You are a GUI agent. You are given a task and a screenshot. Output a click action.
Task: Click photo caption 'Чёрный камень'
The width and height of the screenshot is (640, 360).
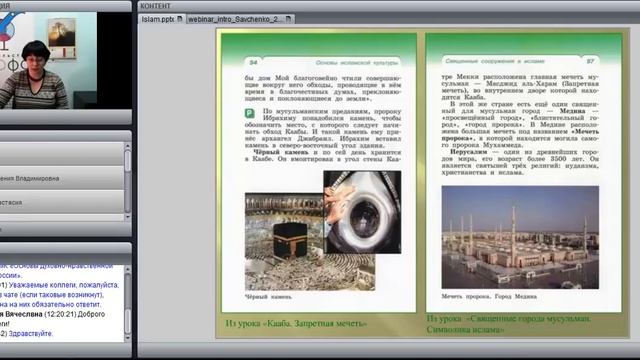pos(268,297)
